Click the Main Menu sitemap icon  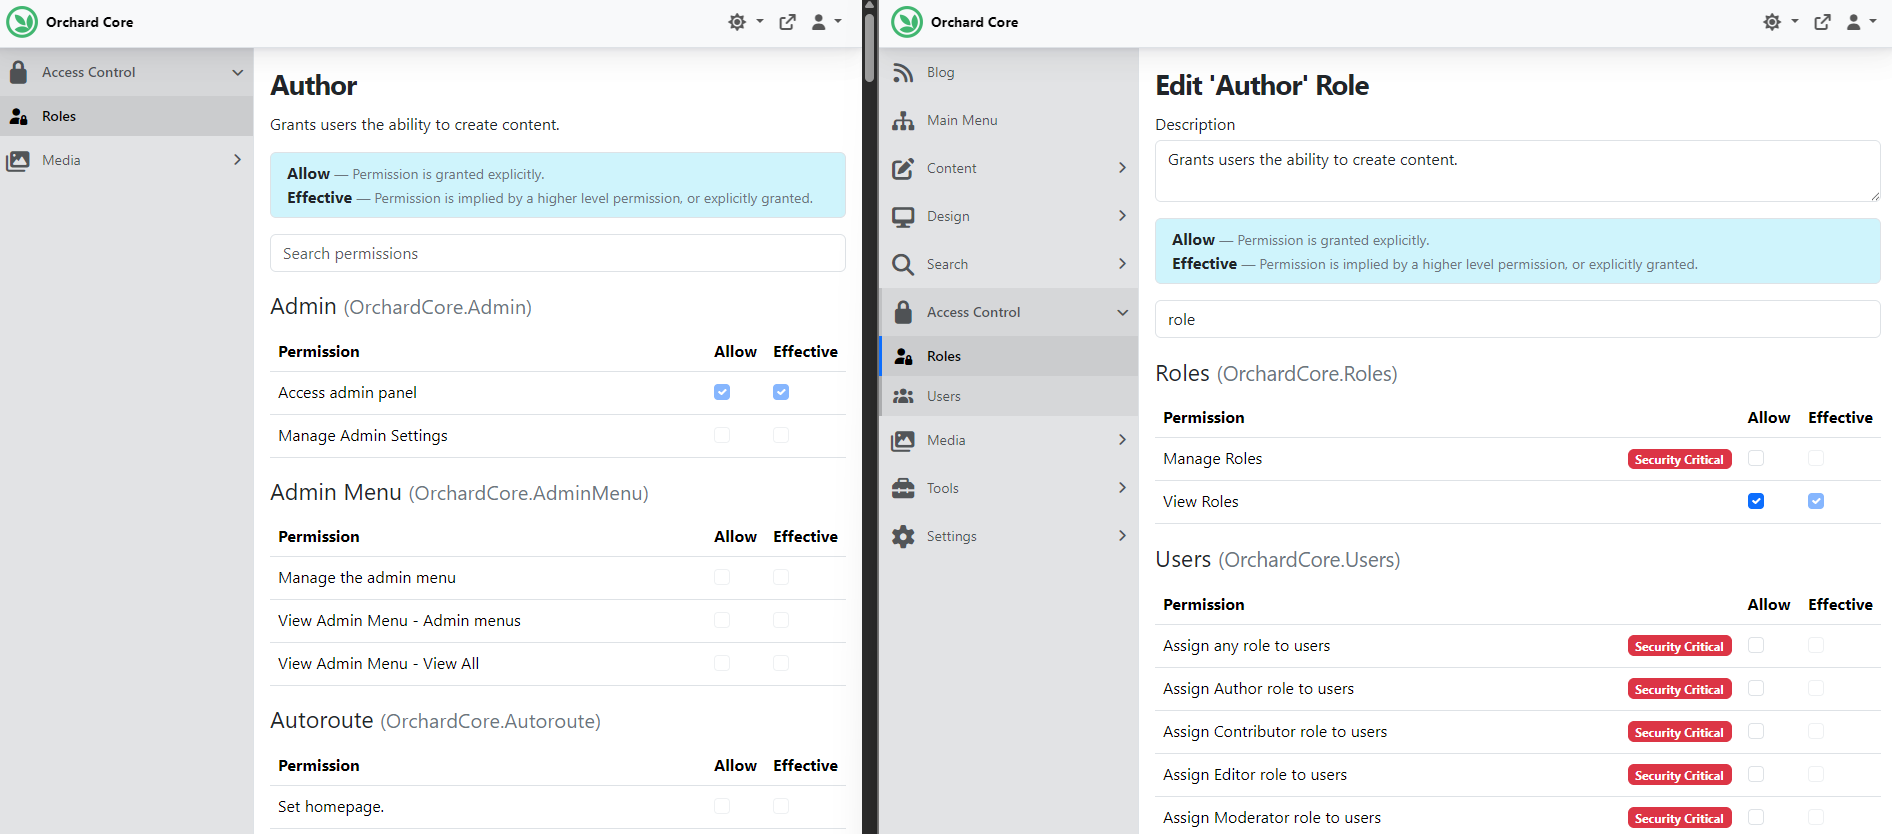tap(903, 120)
